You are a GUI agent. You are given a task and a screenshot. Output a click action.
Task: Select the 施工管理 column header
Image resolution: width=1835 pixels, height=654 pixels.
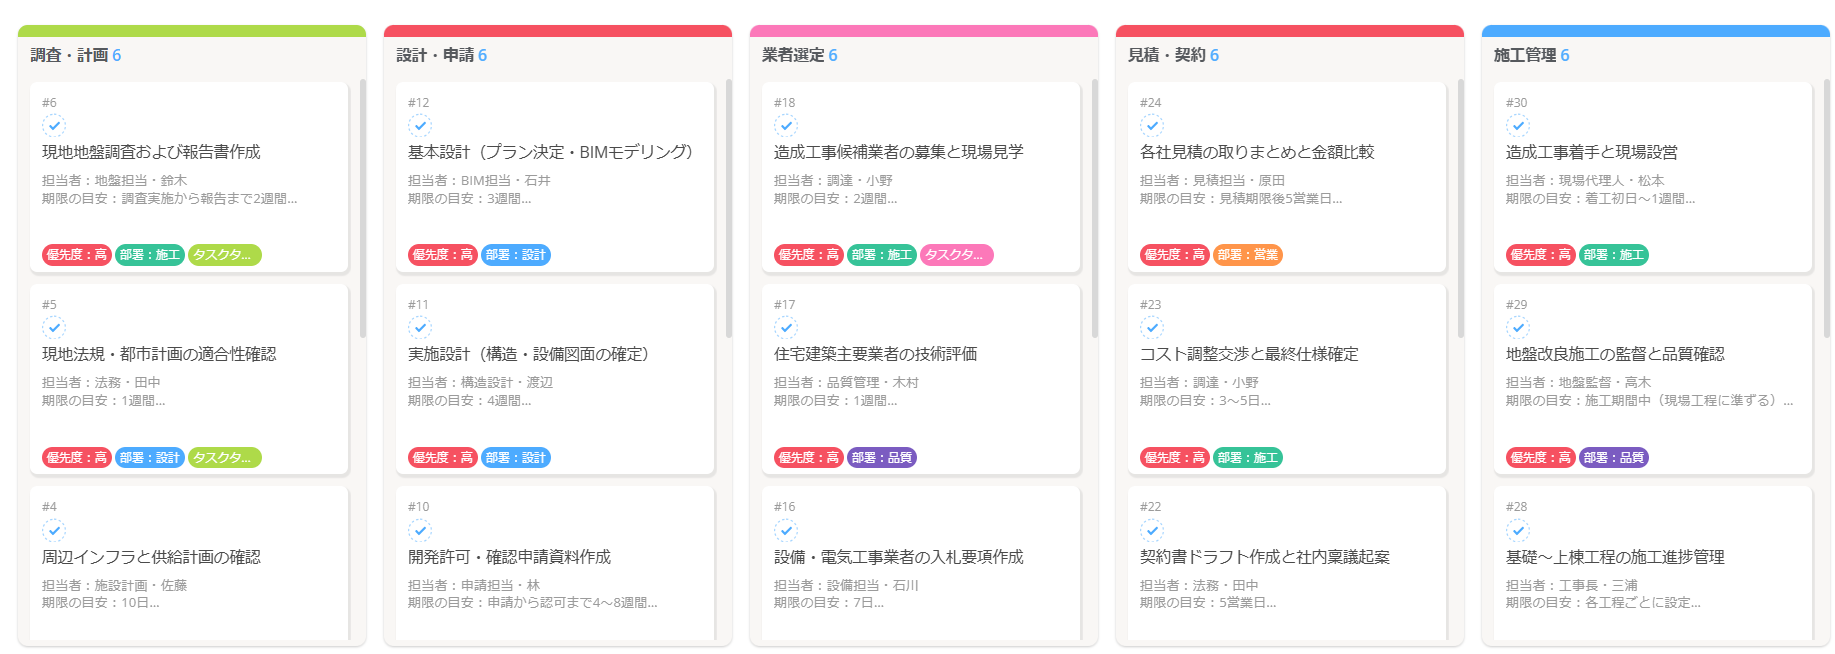pos(1524,55)
